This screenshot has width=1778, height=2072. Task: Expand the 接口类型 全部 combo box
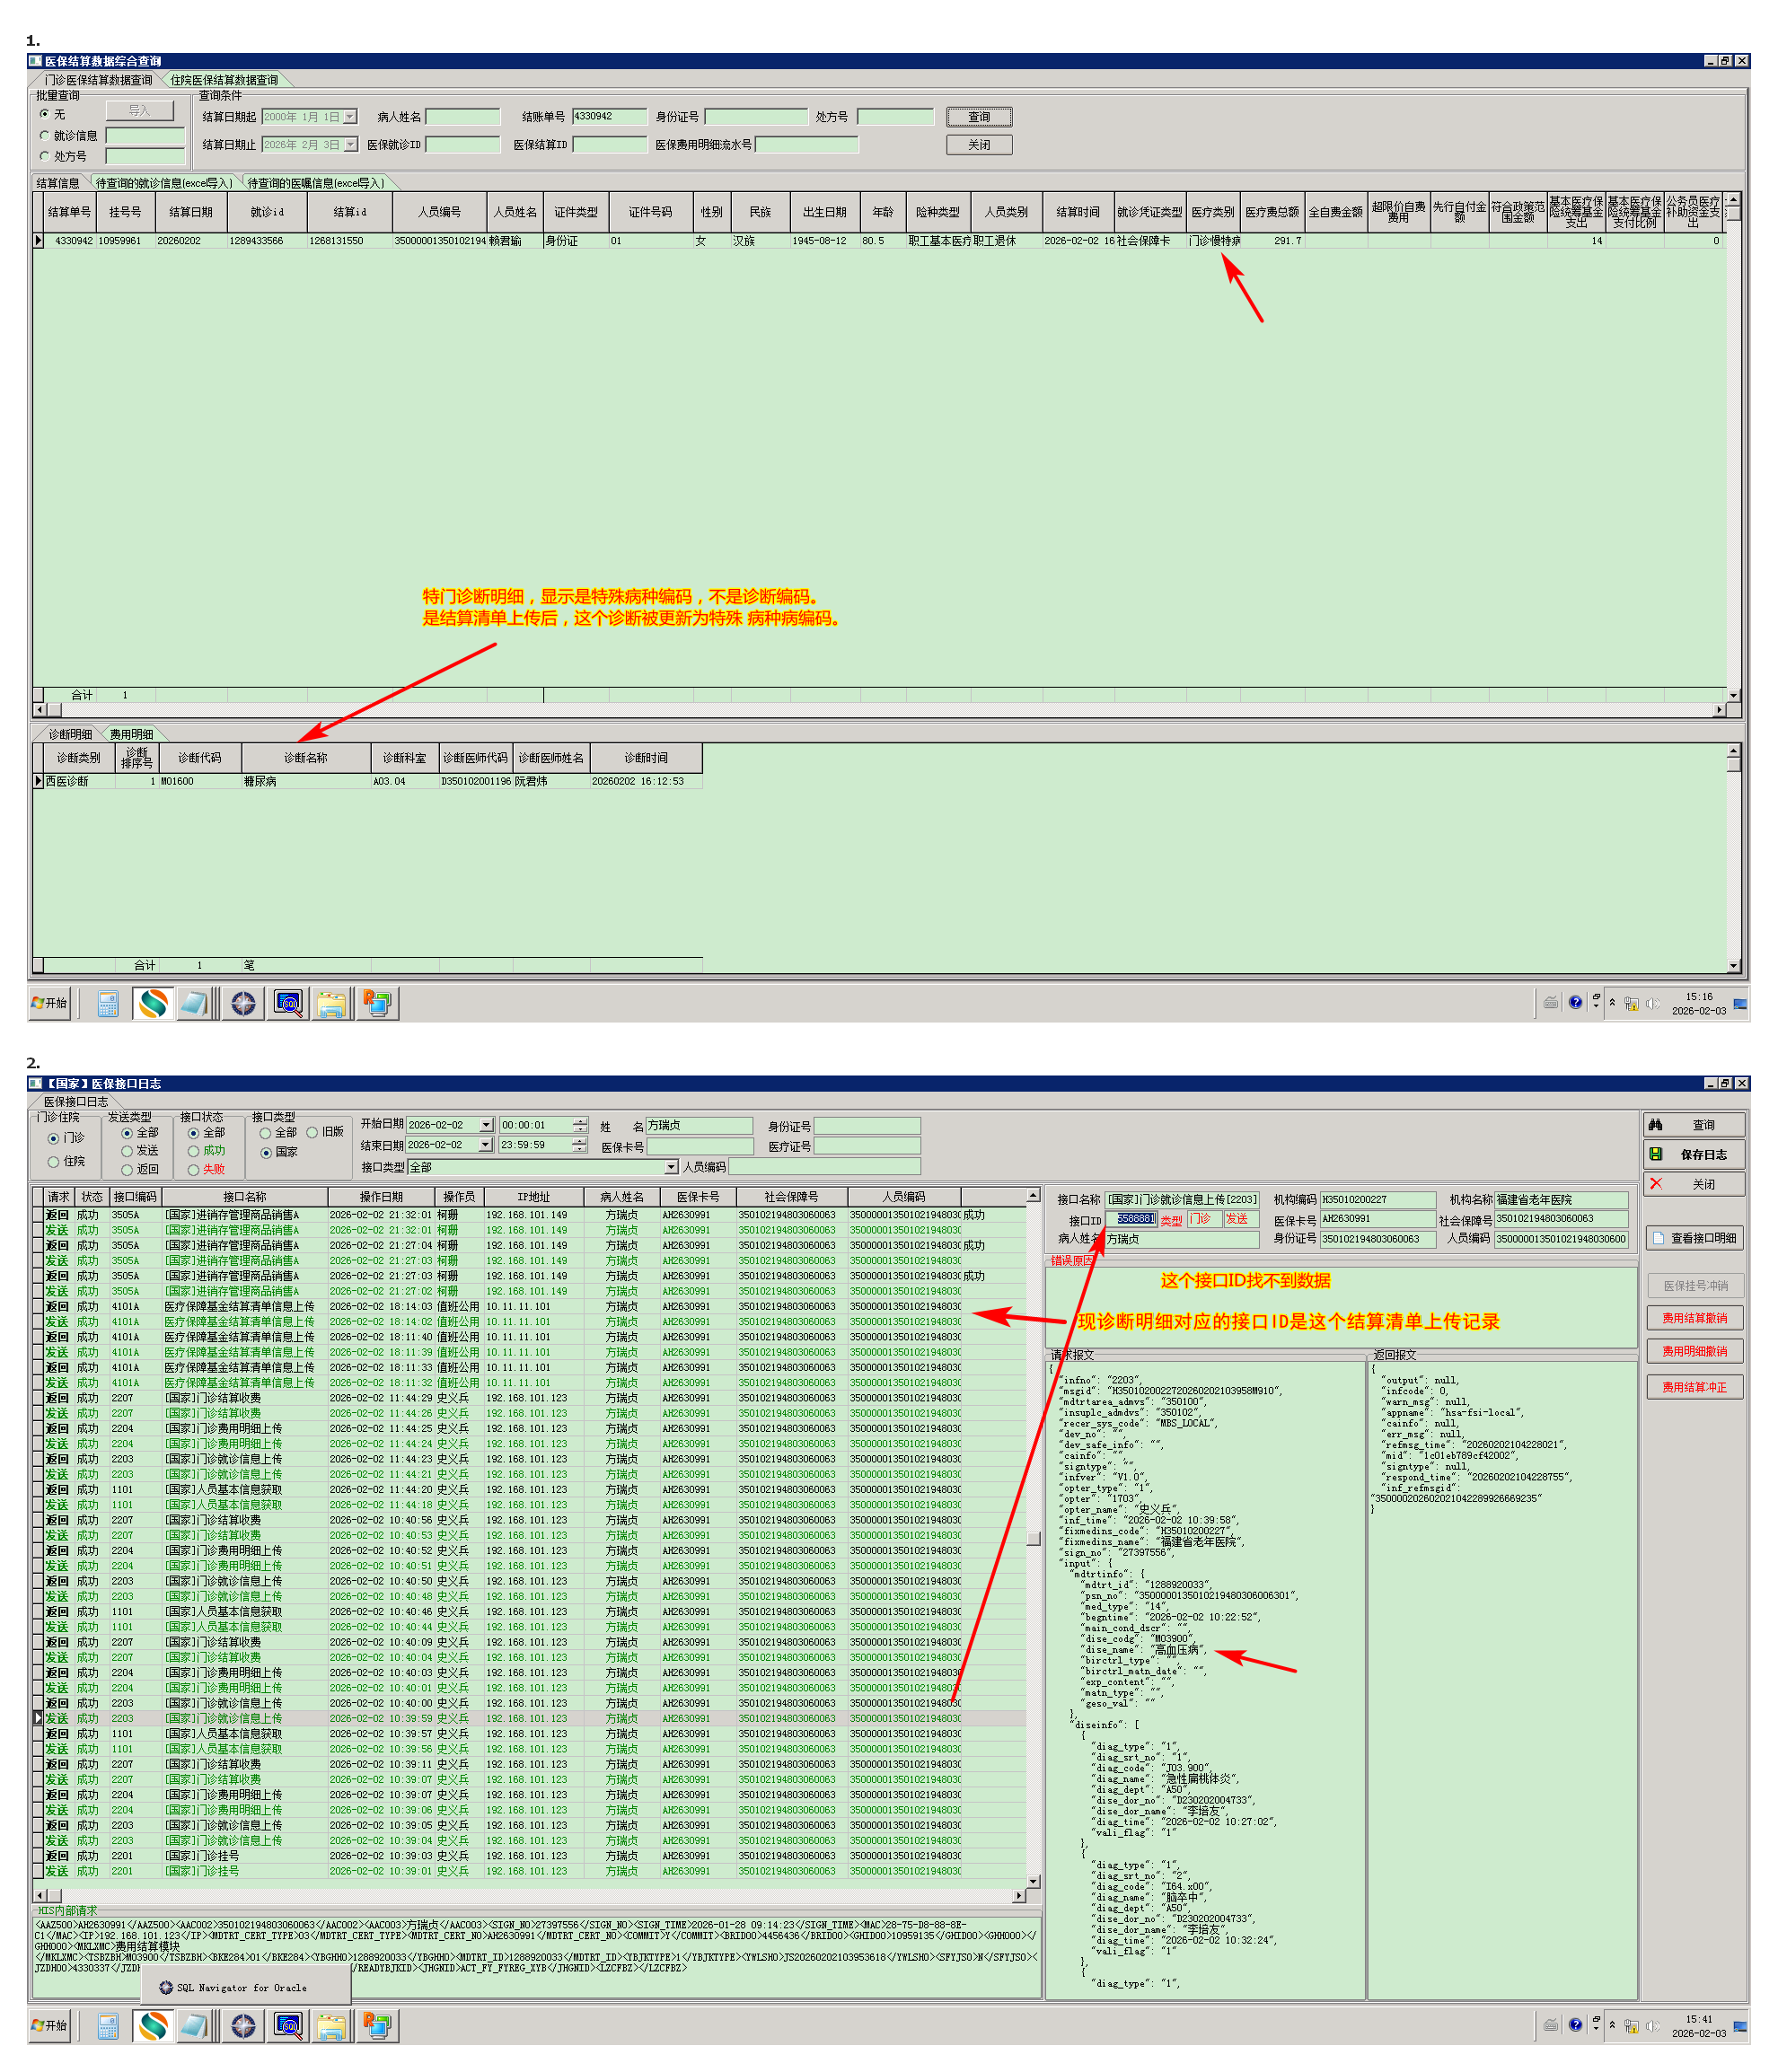tap(671, 1167)
